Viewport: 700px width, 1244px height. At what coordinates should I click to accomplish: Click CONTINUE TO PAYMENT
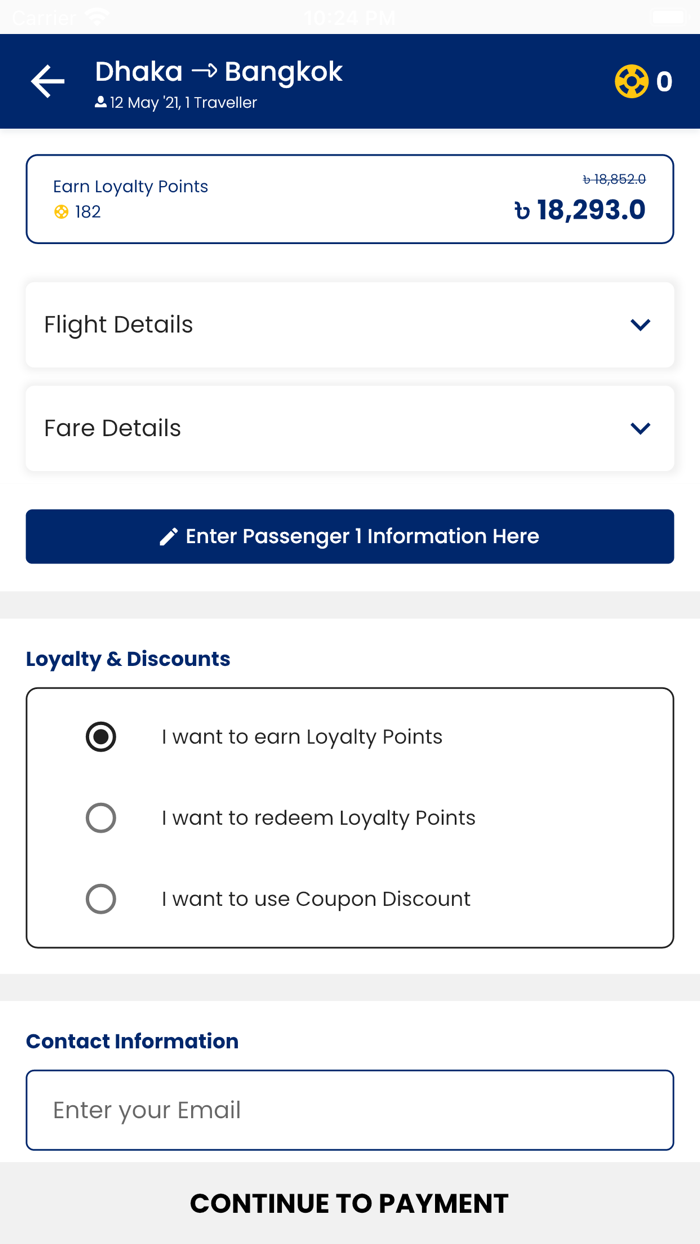[x=350, y=1203]
